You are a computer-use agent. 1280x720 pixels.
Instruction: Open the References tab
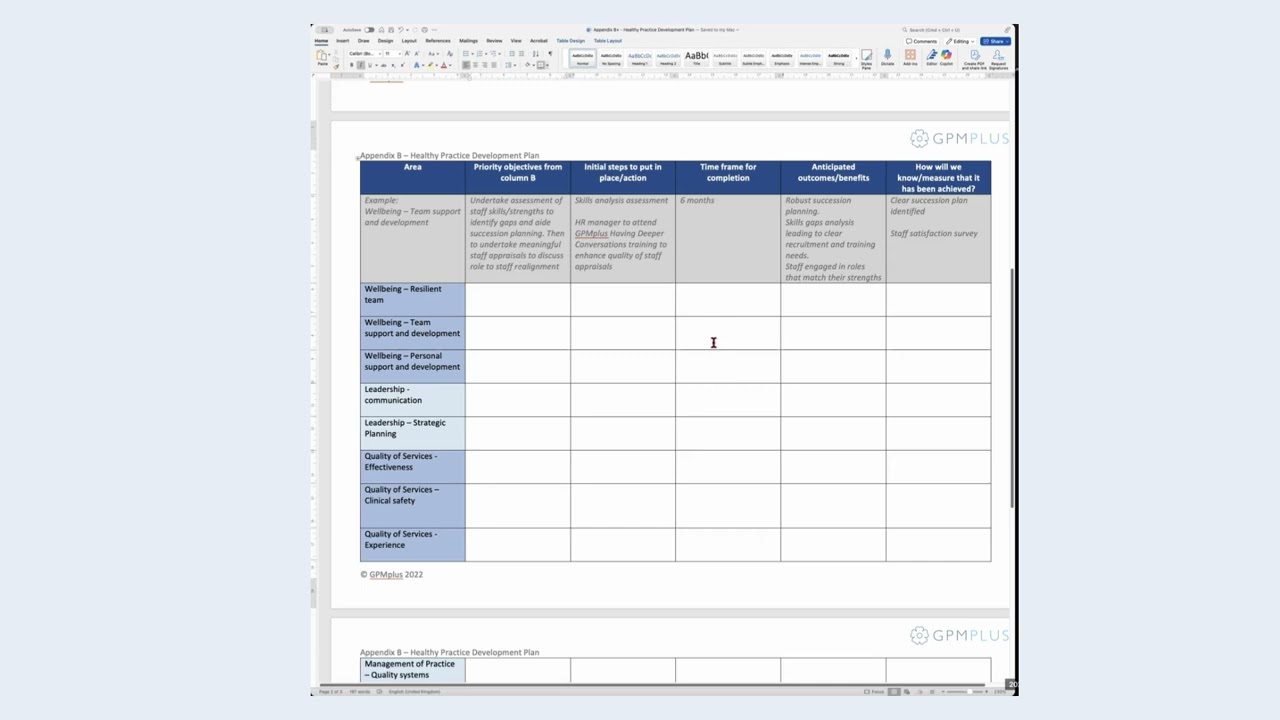click(438, 41)
